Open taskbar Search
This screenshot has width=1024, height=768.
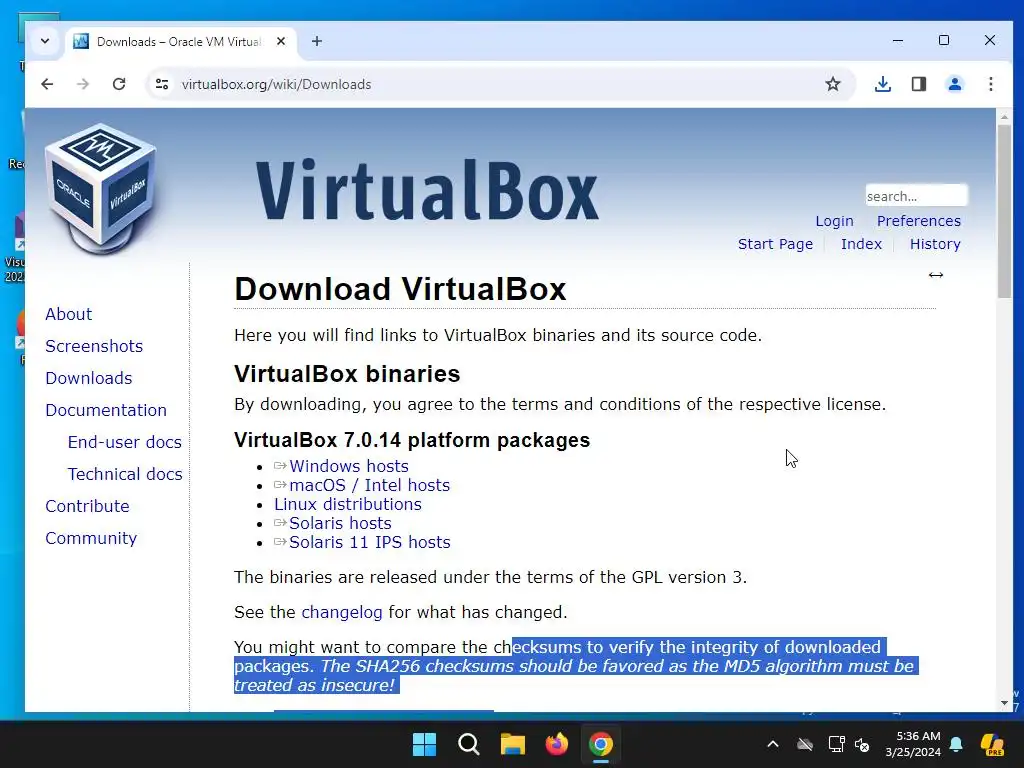tap(468, 744)
